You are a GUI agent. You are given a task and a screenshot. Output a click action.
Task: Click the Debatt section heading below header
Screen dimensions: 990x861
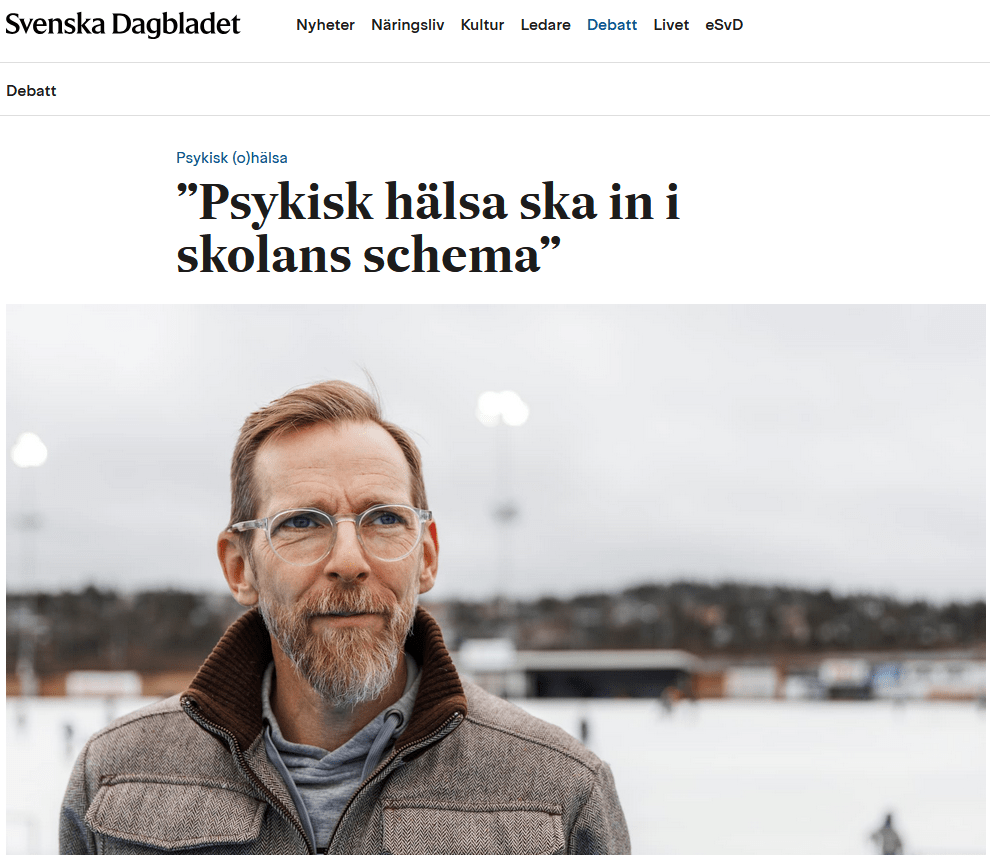pos(31,91)
